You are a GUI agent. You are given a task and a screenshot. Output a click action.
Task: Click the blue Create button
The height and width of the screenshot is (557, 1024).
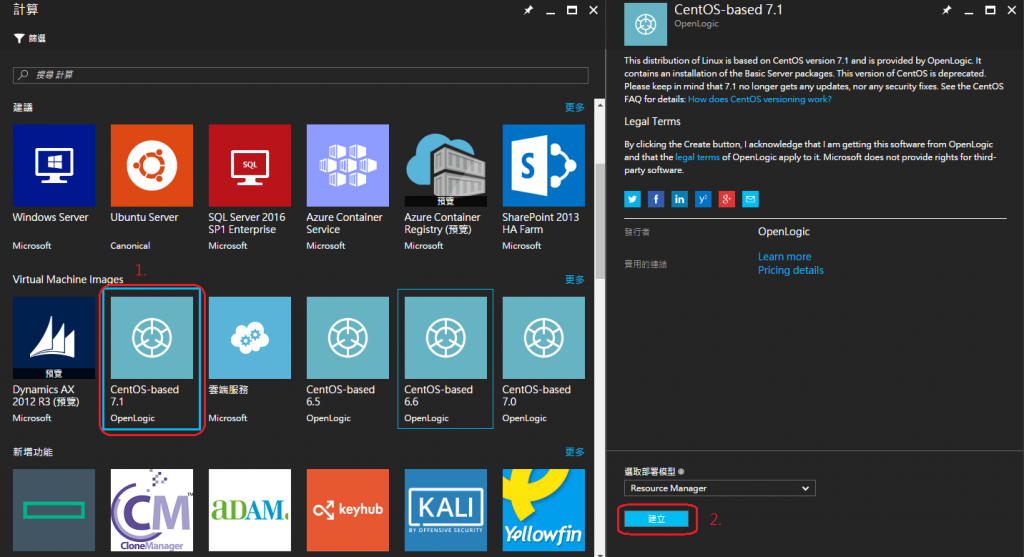pyautogui.click(x=656, y=518)
